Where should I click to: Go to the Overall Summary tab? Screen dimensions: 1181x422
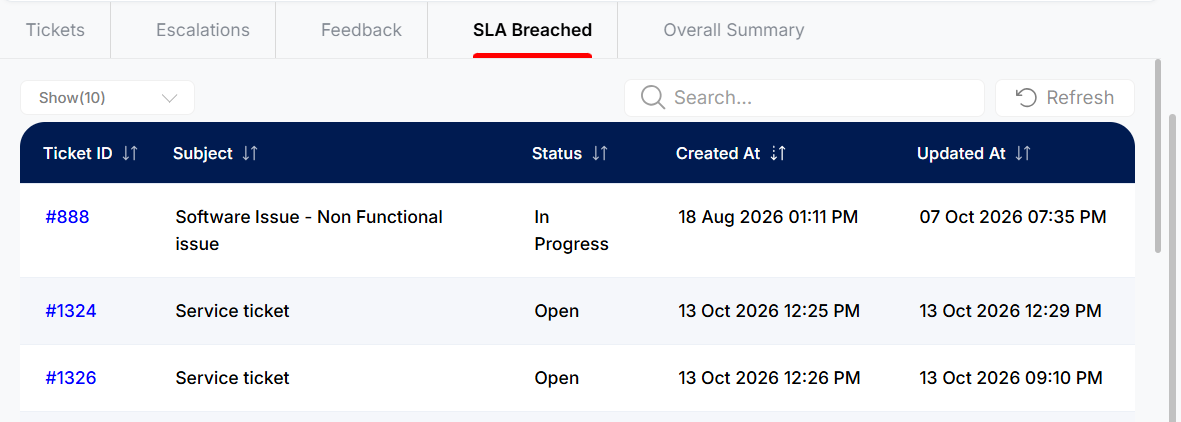(x=734, y=30)
